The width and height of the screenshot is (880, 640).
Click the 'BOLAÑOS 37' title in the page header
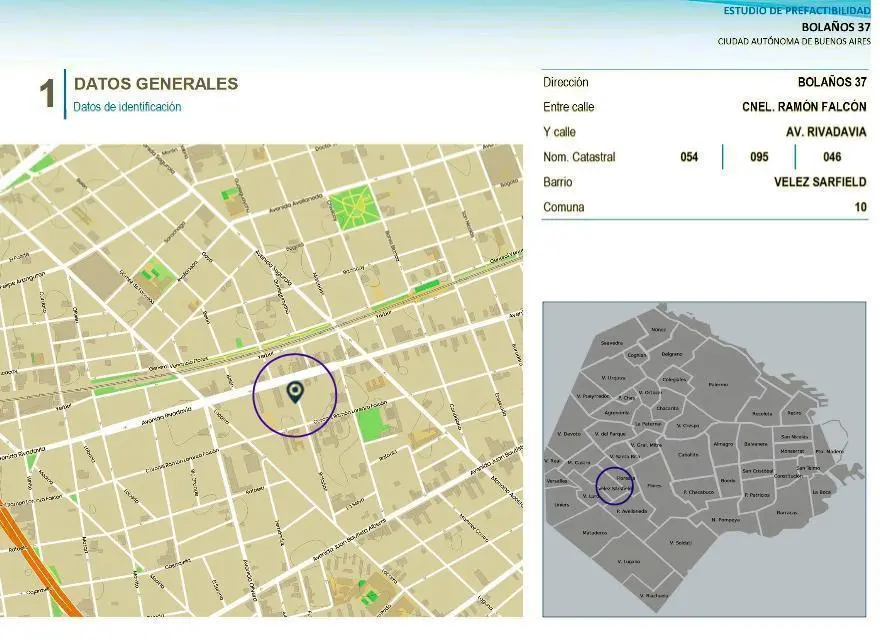coord(836,26)
